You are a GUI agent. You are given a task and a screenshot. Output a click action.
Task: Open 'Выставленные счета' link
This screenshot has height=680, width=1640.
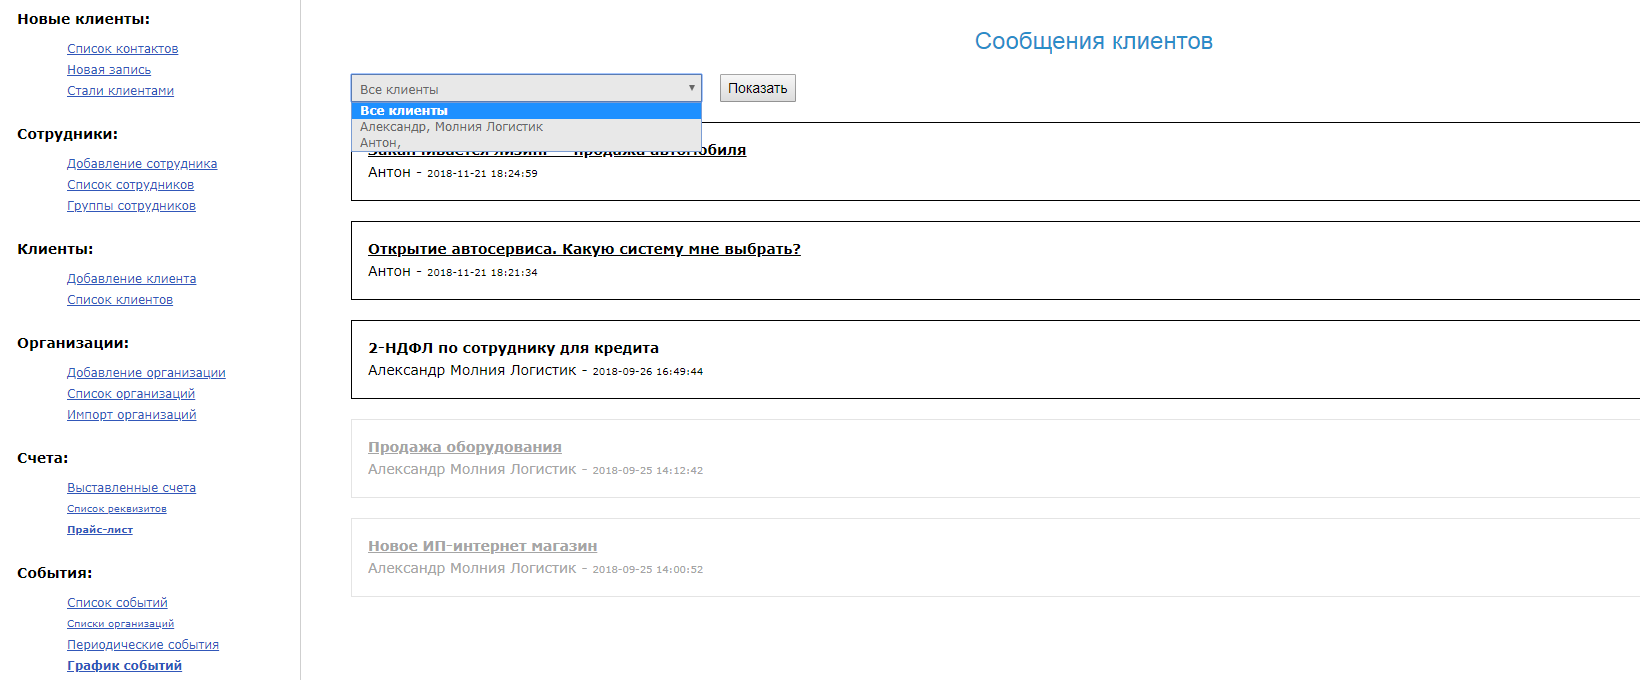click(131, 488)
